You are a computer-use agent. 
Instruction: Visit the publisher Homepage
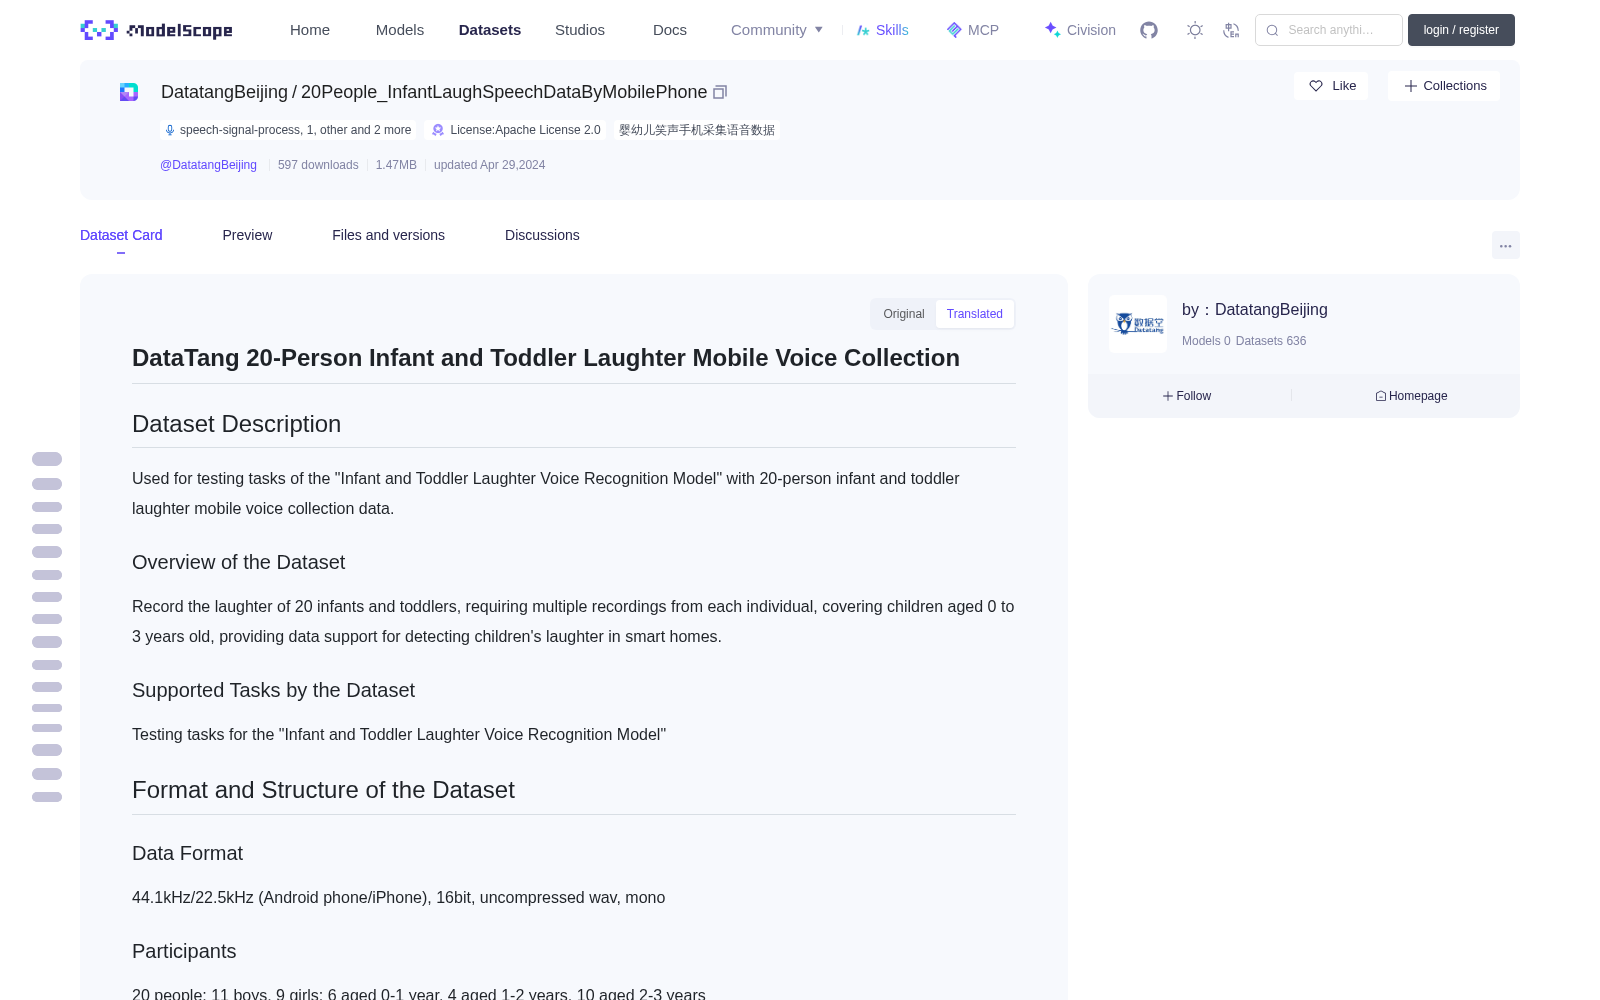pos(1411,396)
